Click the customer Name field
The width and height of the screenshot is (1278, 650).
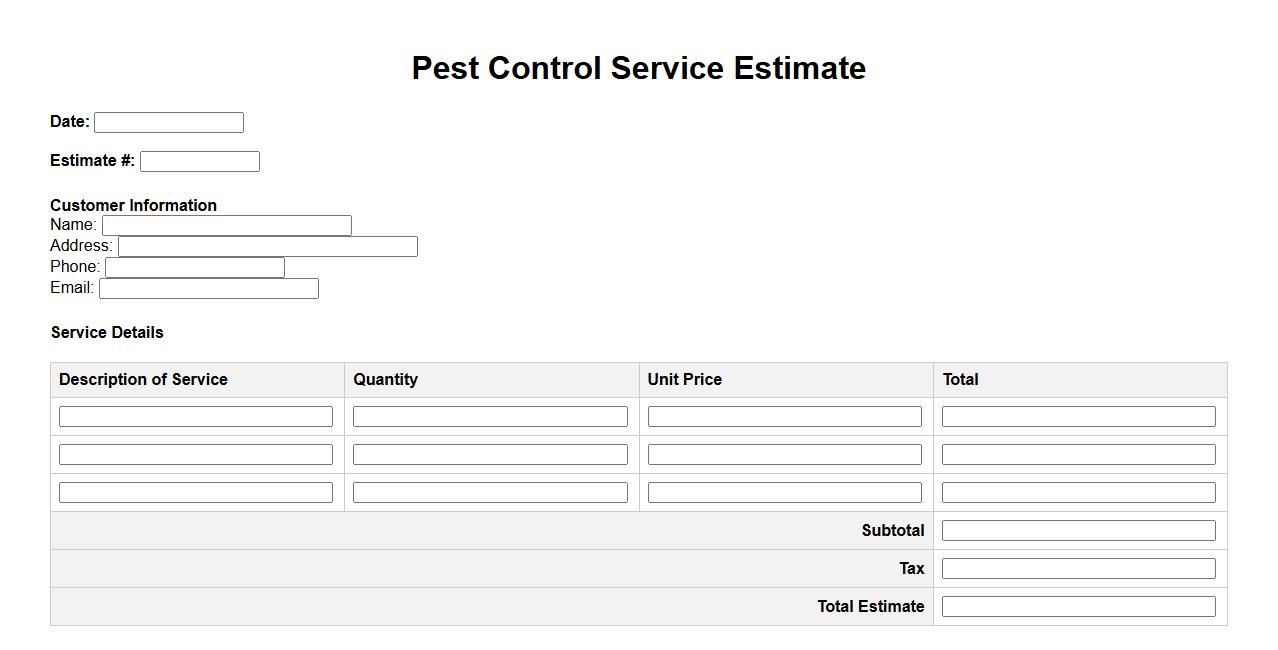227,225
